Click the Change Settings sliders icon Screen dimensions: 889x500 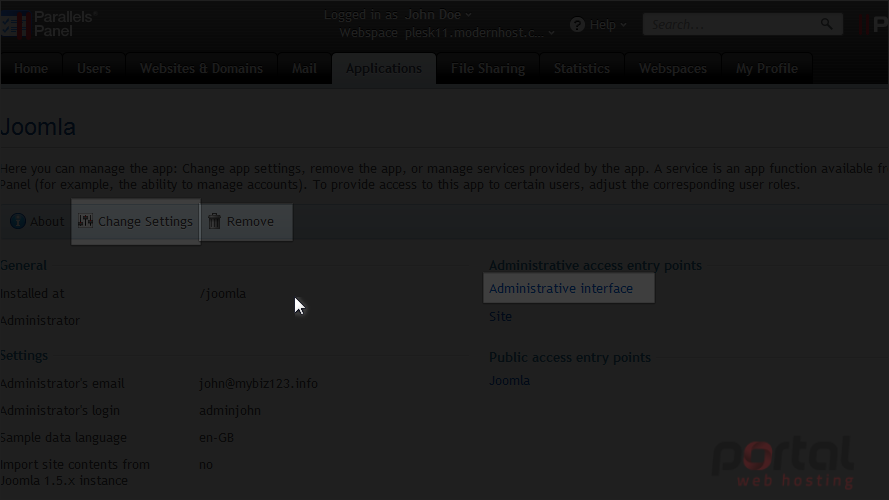(86, 221)
